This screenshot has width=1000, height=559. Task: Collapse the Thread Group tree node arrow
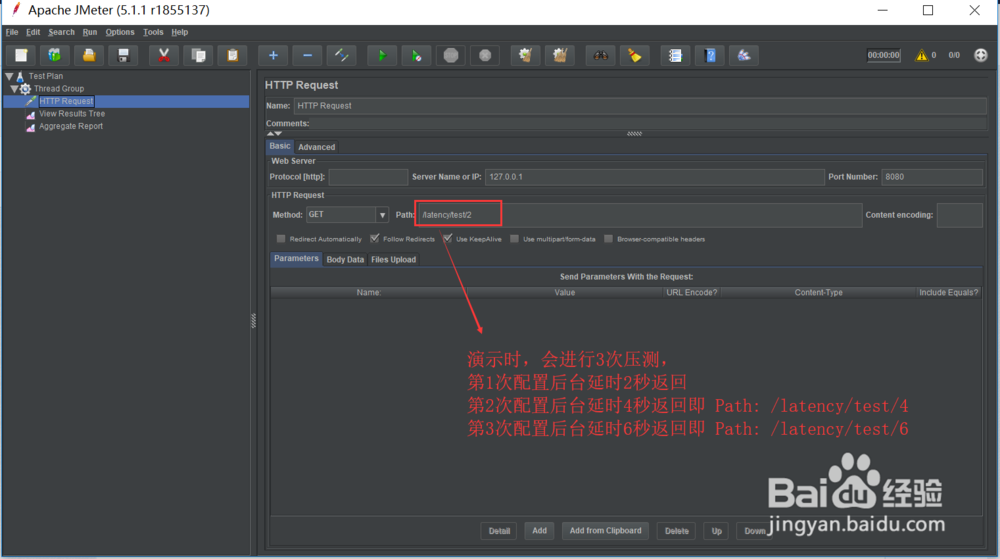(x=14, y=89)
